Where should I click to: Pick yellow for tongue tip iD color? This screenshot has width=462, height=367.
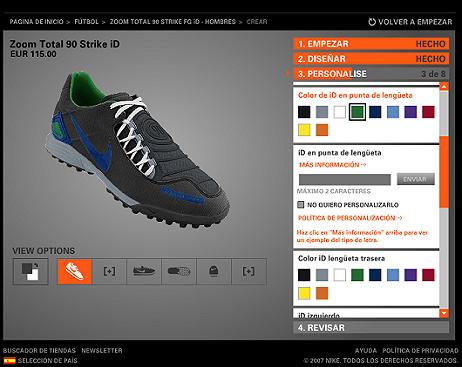click(304, 130)
